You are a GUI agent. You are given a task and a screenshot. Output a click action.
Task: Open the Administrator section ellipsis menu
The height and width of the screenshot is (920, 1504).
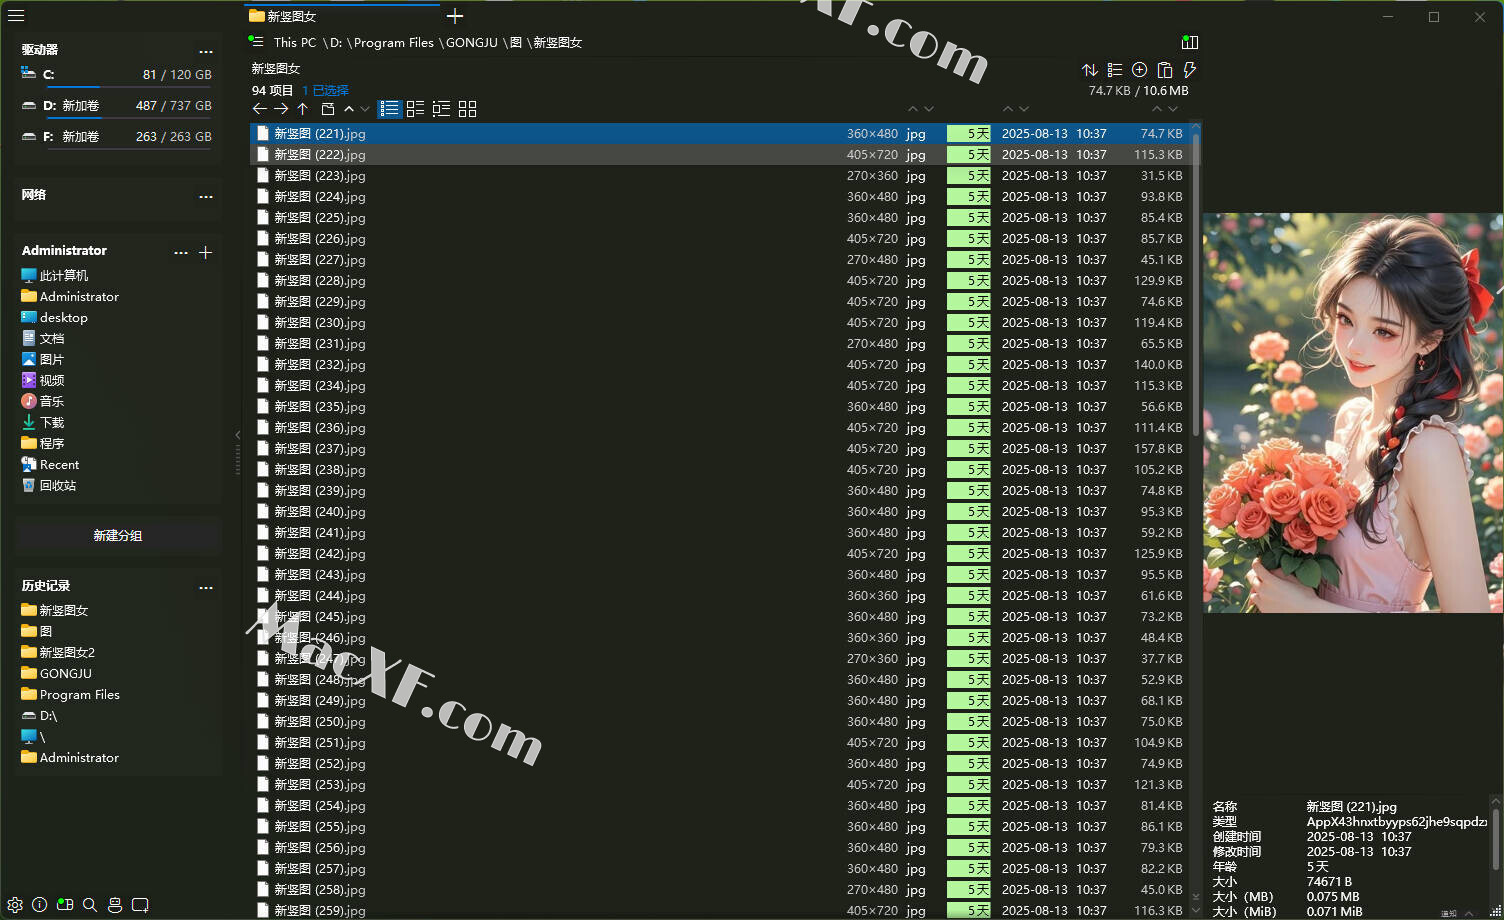click(181, 253)
